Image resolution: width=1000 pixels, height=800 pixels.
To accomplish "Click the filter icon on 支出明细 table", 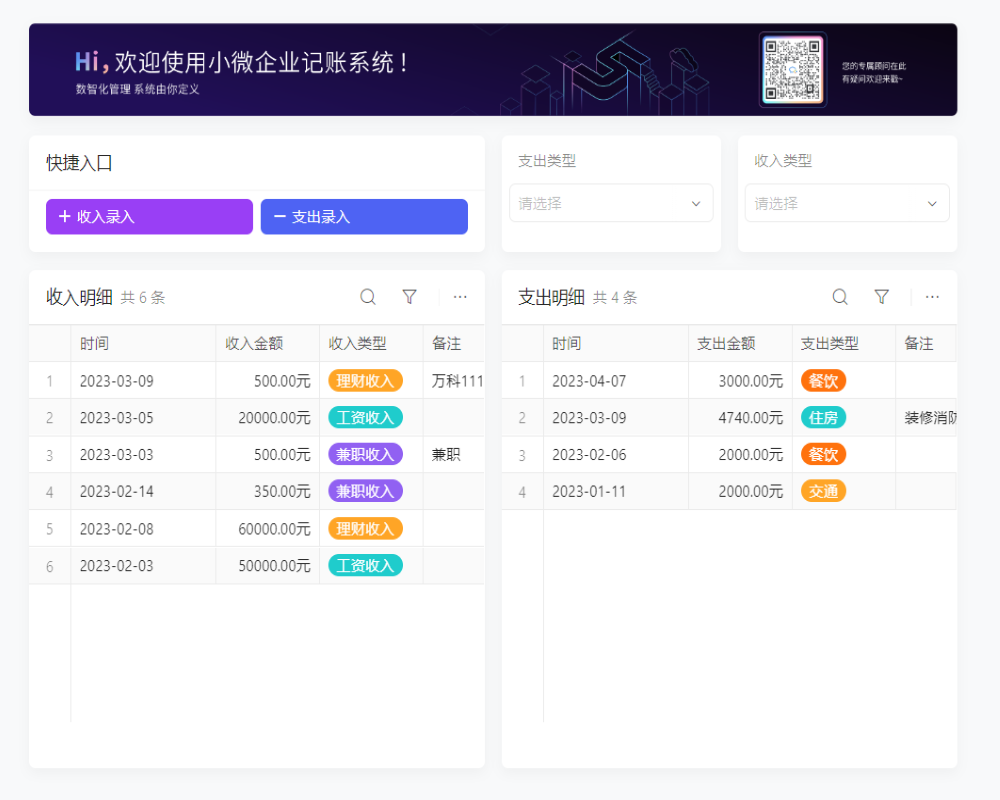I will coord(881,296).
